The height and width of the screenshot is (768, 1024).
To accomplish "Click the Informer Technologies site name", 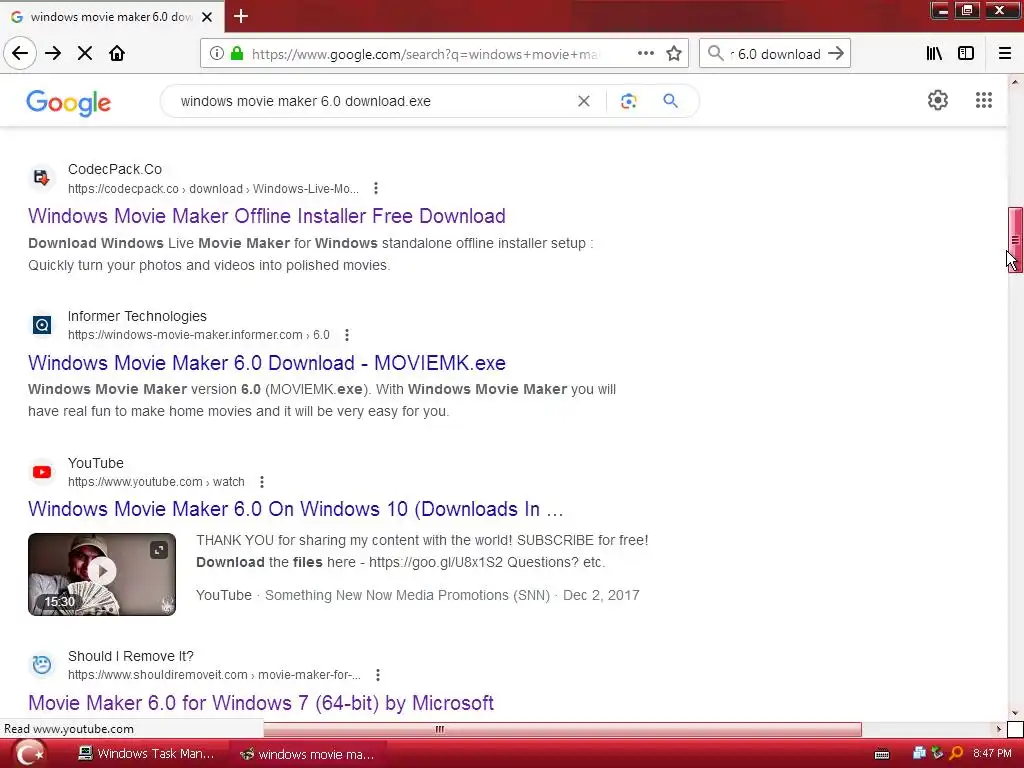I will [137, 316].
